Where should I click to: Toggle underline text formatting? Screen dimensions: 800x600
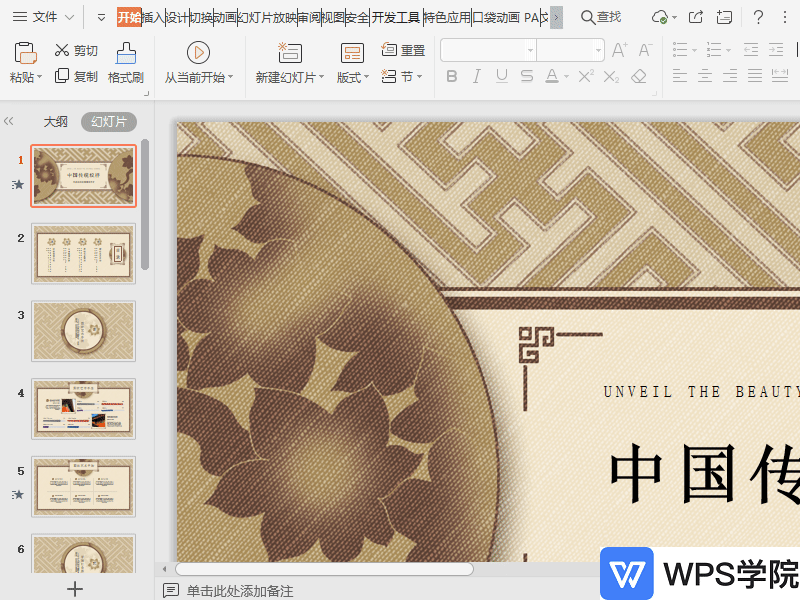point(501,76)
